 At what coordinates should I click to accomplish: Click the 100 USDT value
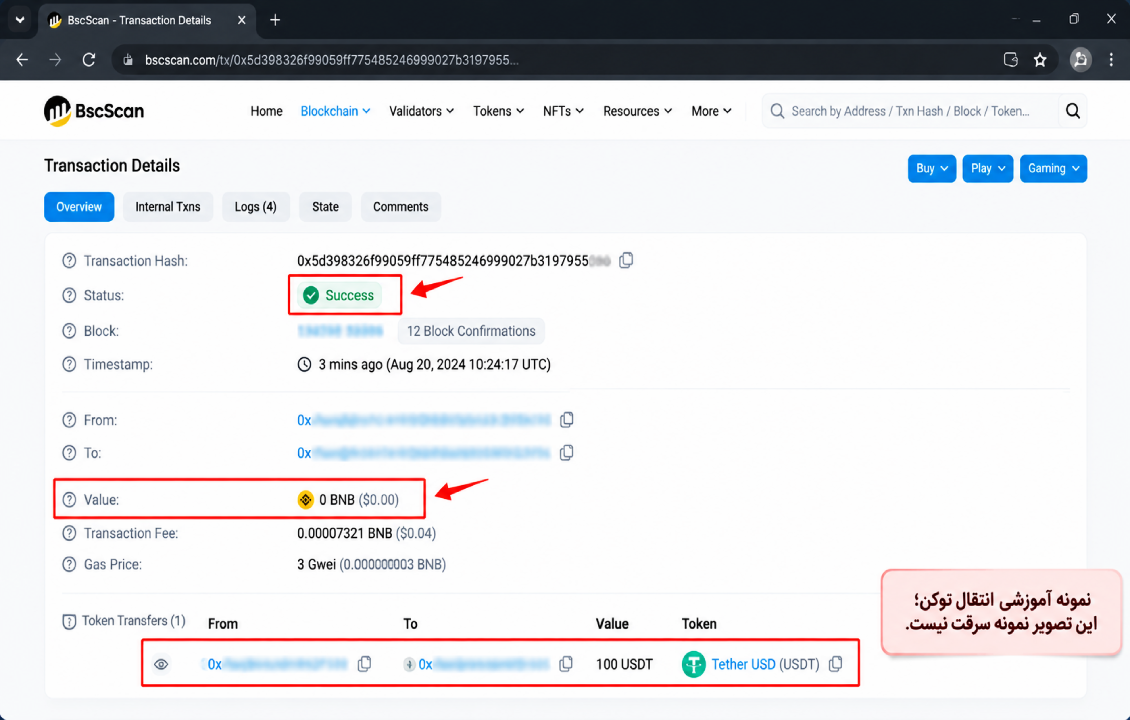624,664
